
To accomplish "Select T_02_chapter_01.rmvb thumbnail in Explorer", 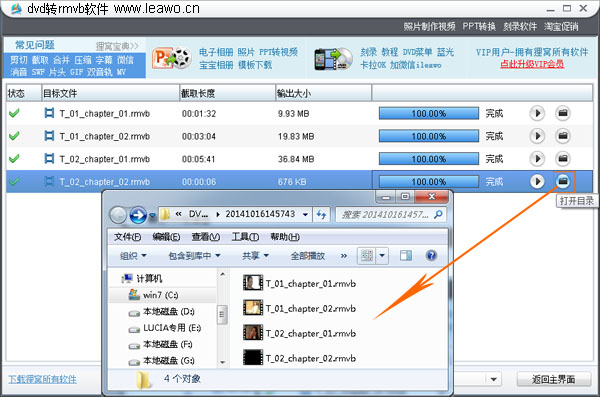I will (x=253, y=333).
